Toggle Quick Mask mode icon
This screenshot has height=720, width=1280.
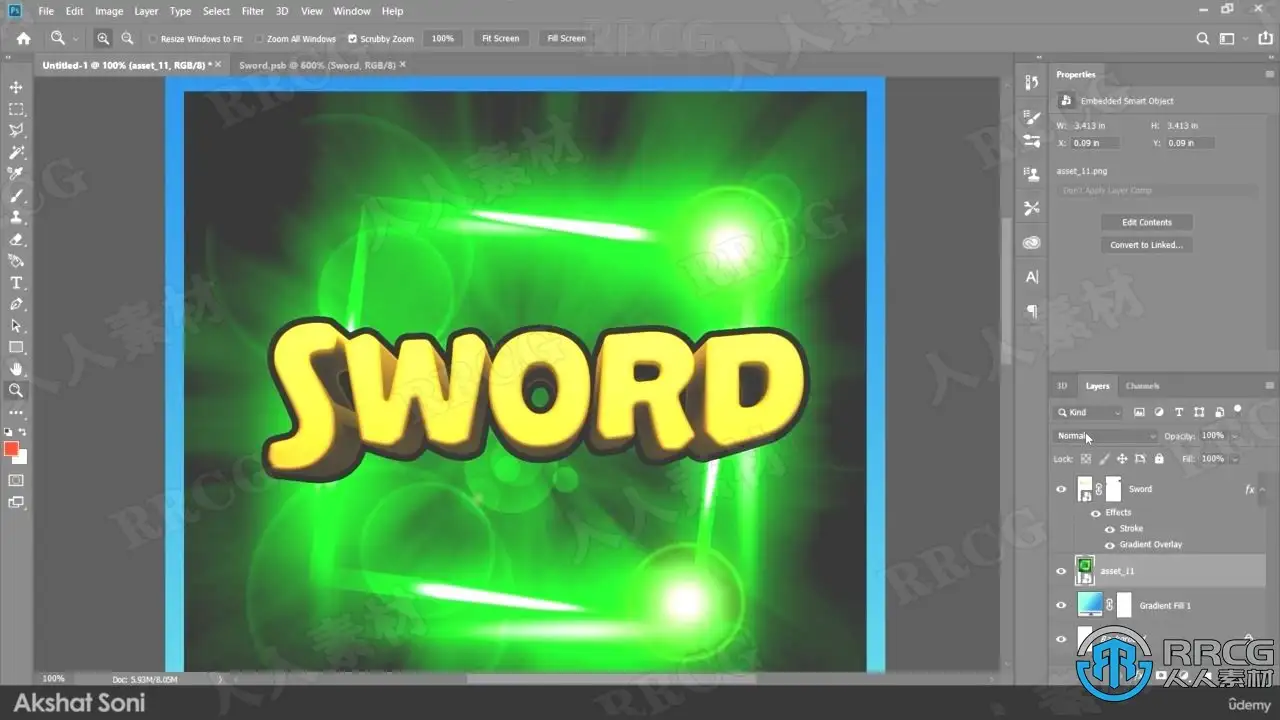pos(16,480)
